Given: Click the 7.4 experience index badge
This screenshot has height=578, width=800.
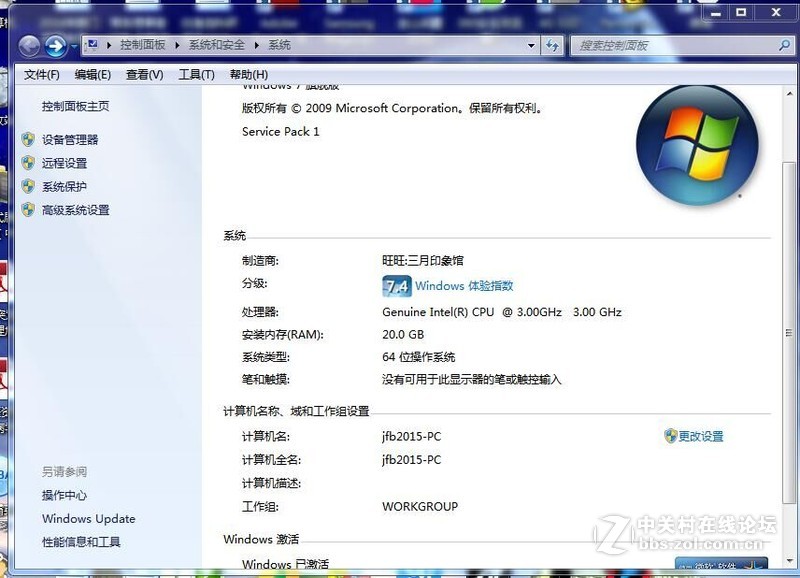Looking at the screenshot, I should pos(396,286).
